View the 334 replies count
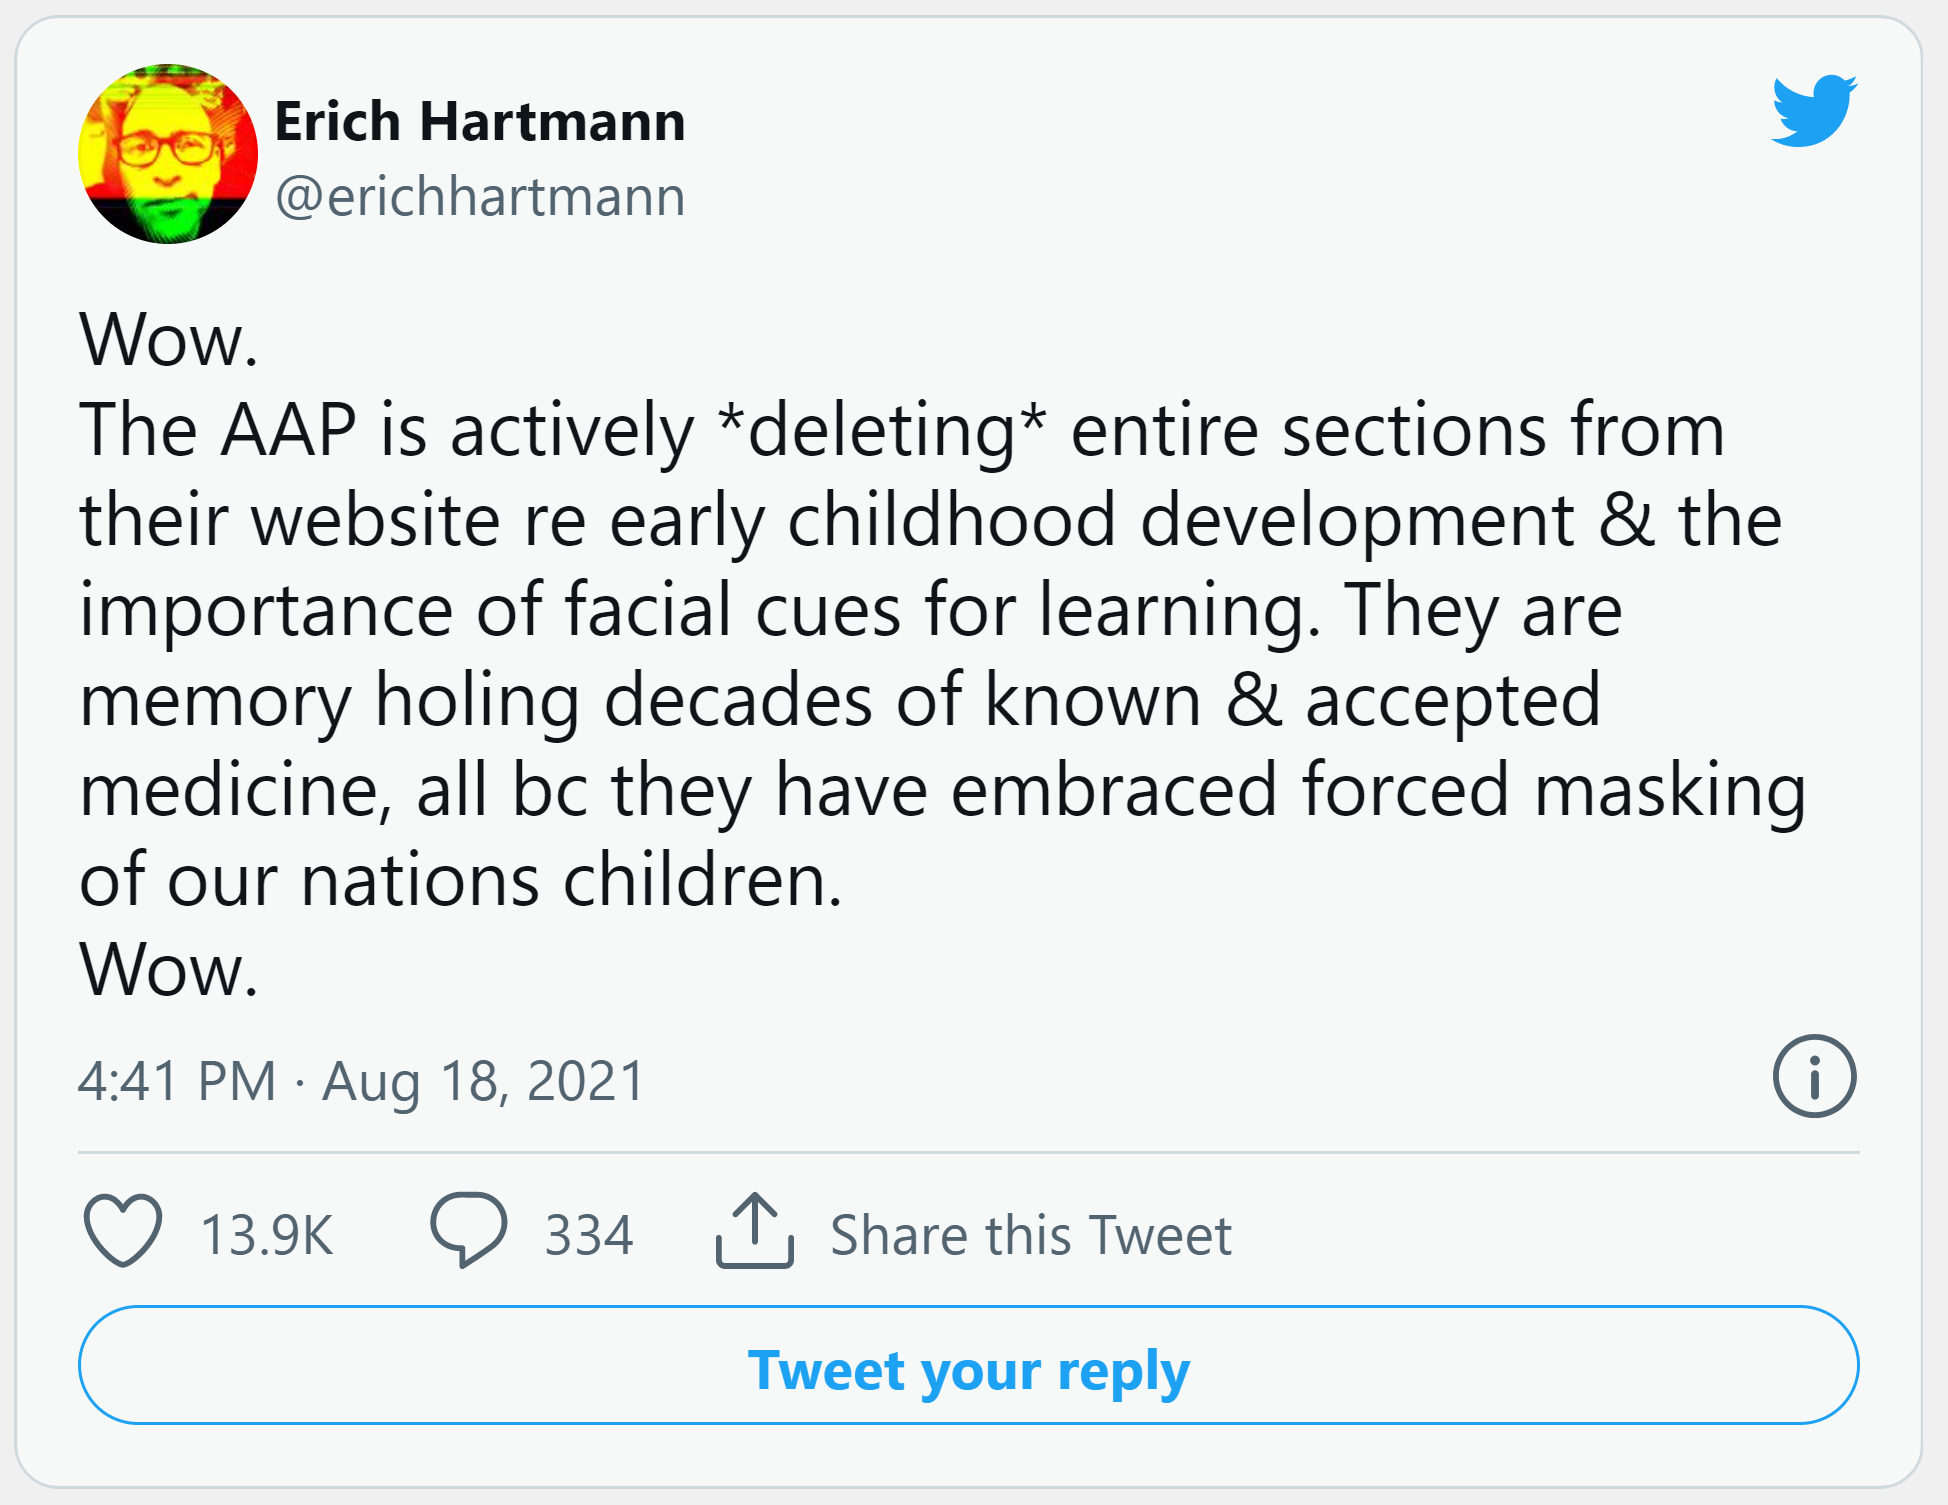 589,1235
